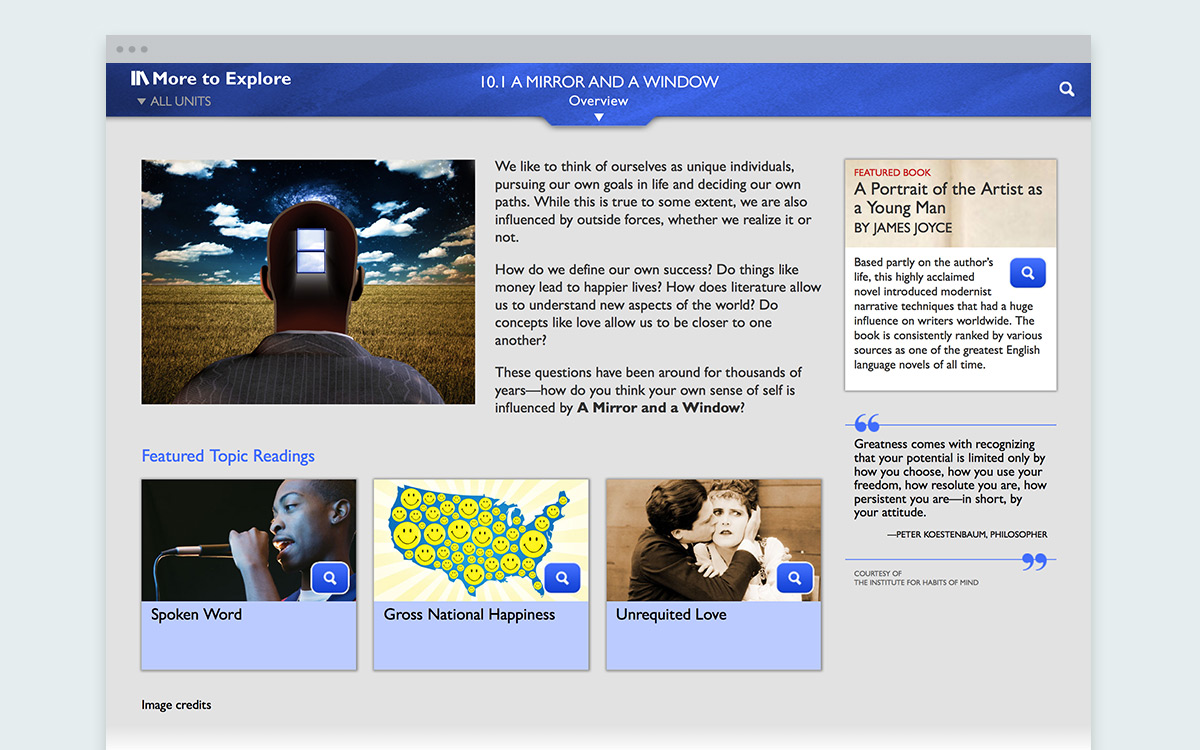The width and height of the screenshot is (1200, 750).
Task: Click the book title A Portrait of the Artist
Action: (948, 198)
